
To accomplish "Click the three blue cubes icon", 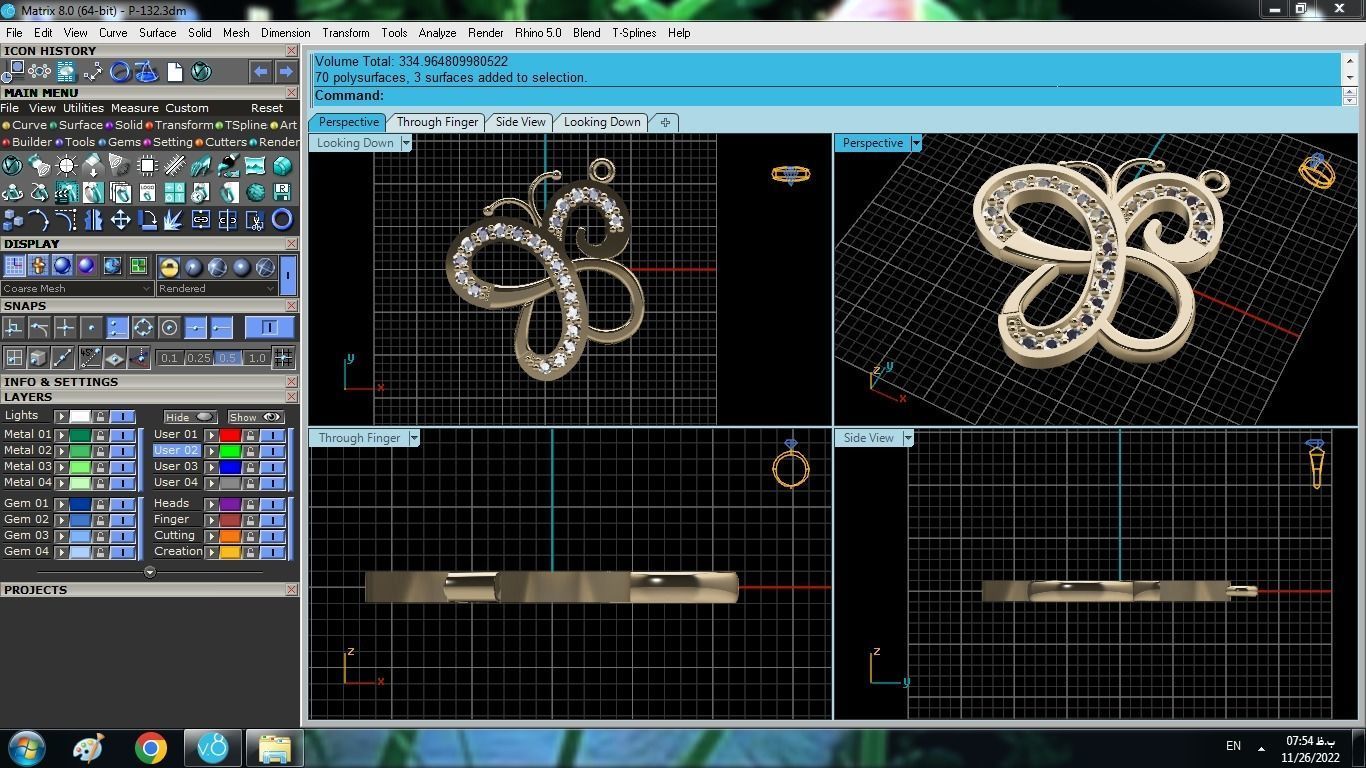I will 13,219.
